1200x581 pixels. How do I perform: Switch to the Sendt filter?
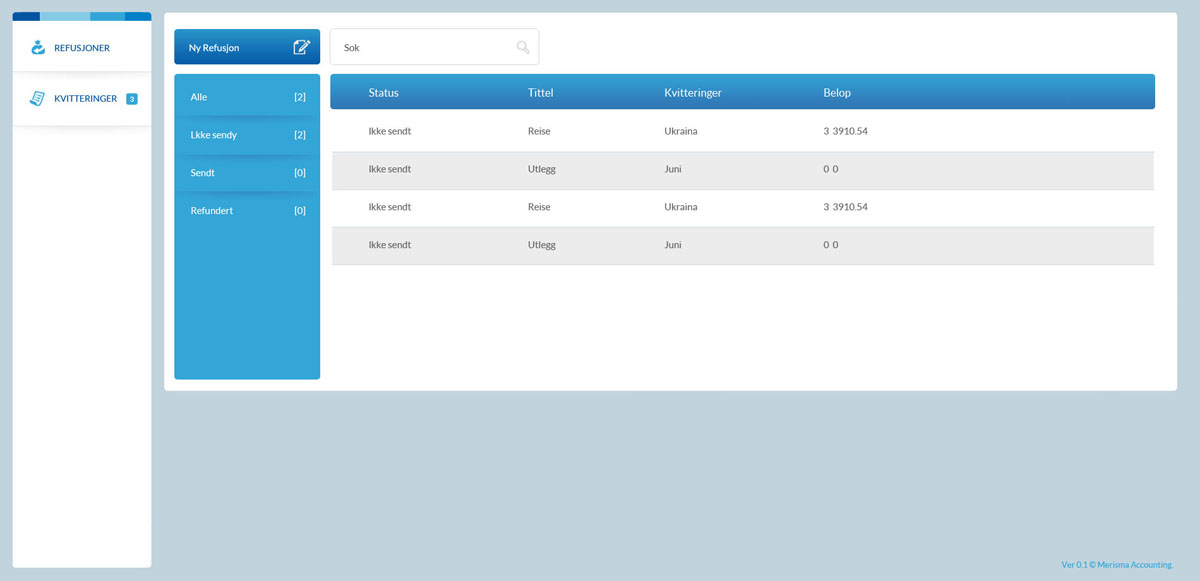pyautogui.click(x=247, y=173)
